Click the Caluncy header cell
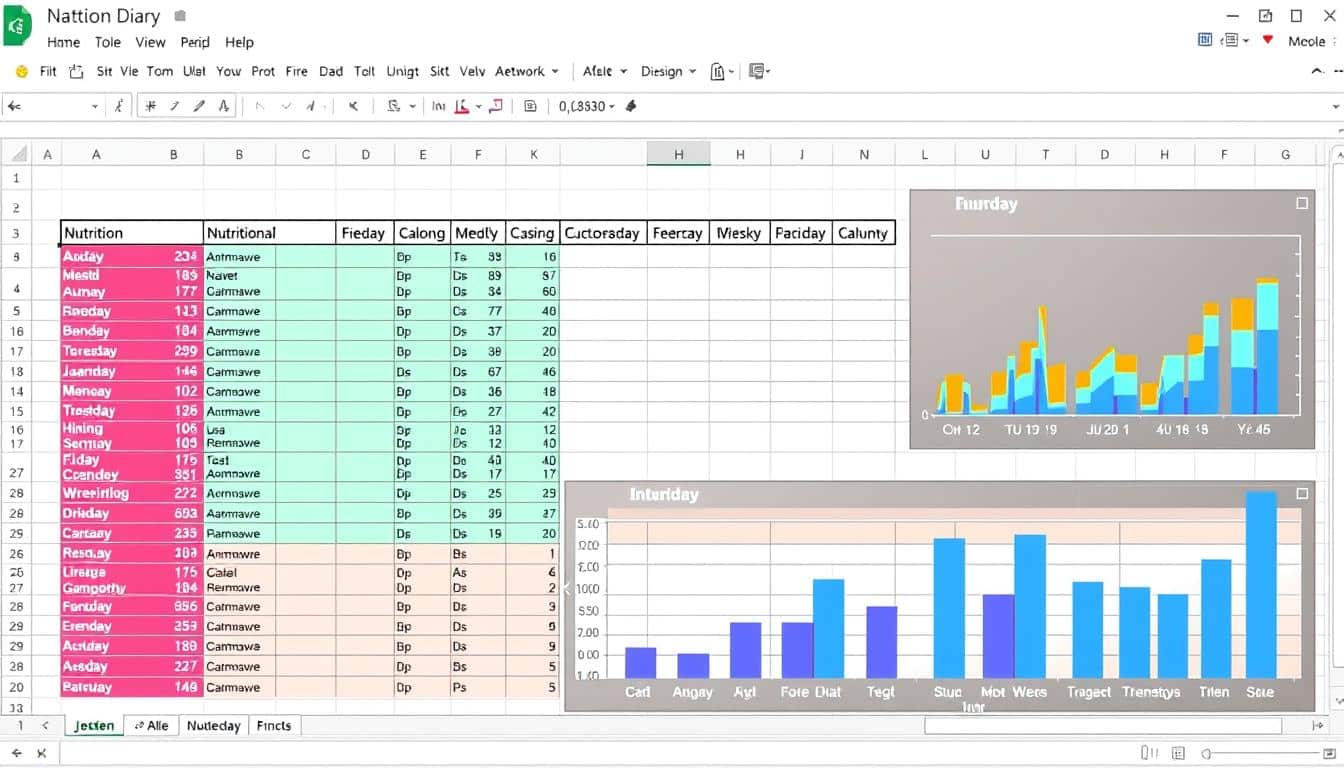Image resolution: width=1344 pixels, height=768 pixels. 863,233
